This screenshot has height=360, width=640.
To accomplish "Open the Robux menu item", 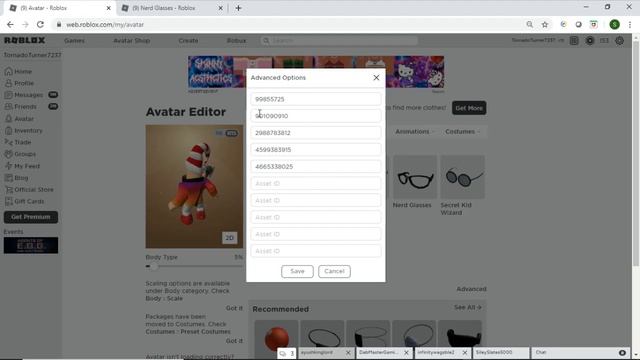I will point(236,41).
